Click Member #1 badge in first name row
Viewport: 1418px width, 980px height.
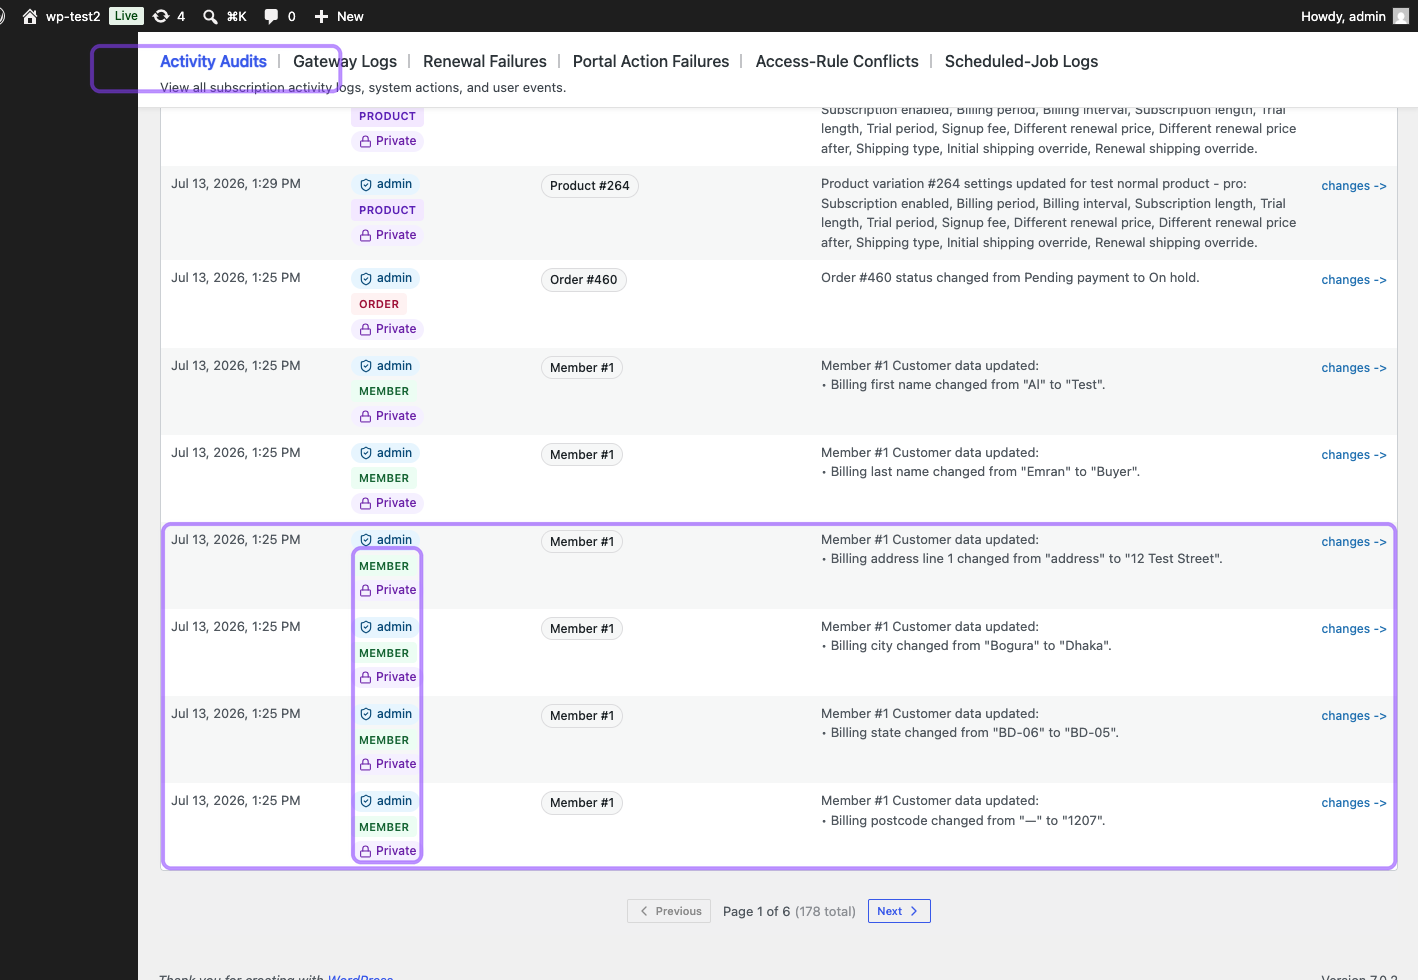click(582, 368)
